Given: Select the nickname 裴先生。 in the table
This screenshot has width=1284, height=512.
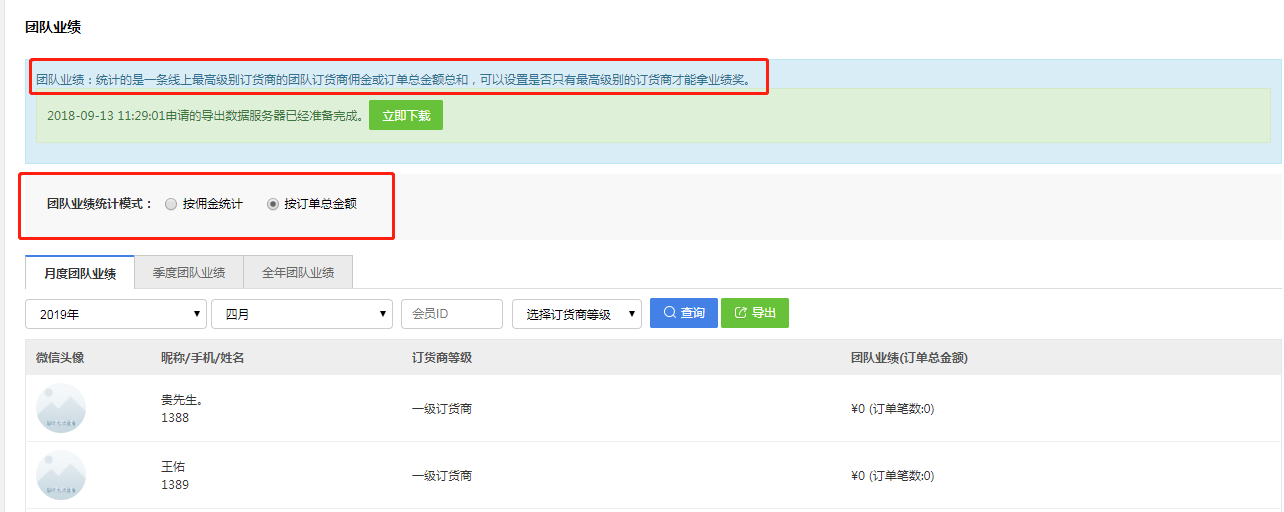Looking at the screenshot, I should [x=182, y=400].
